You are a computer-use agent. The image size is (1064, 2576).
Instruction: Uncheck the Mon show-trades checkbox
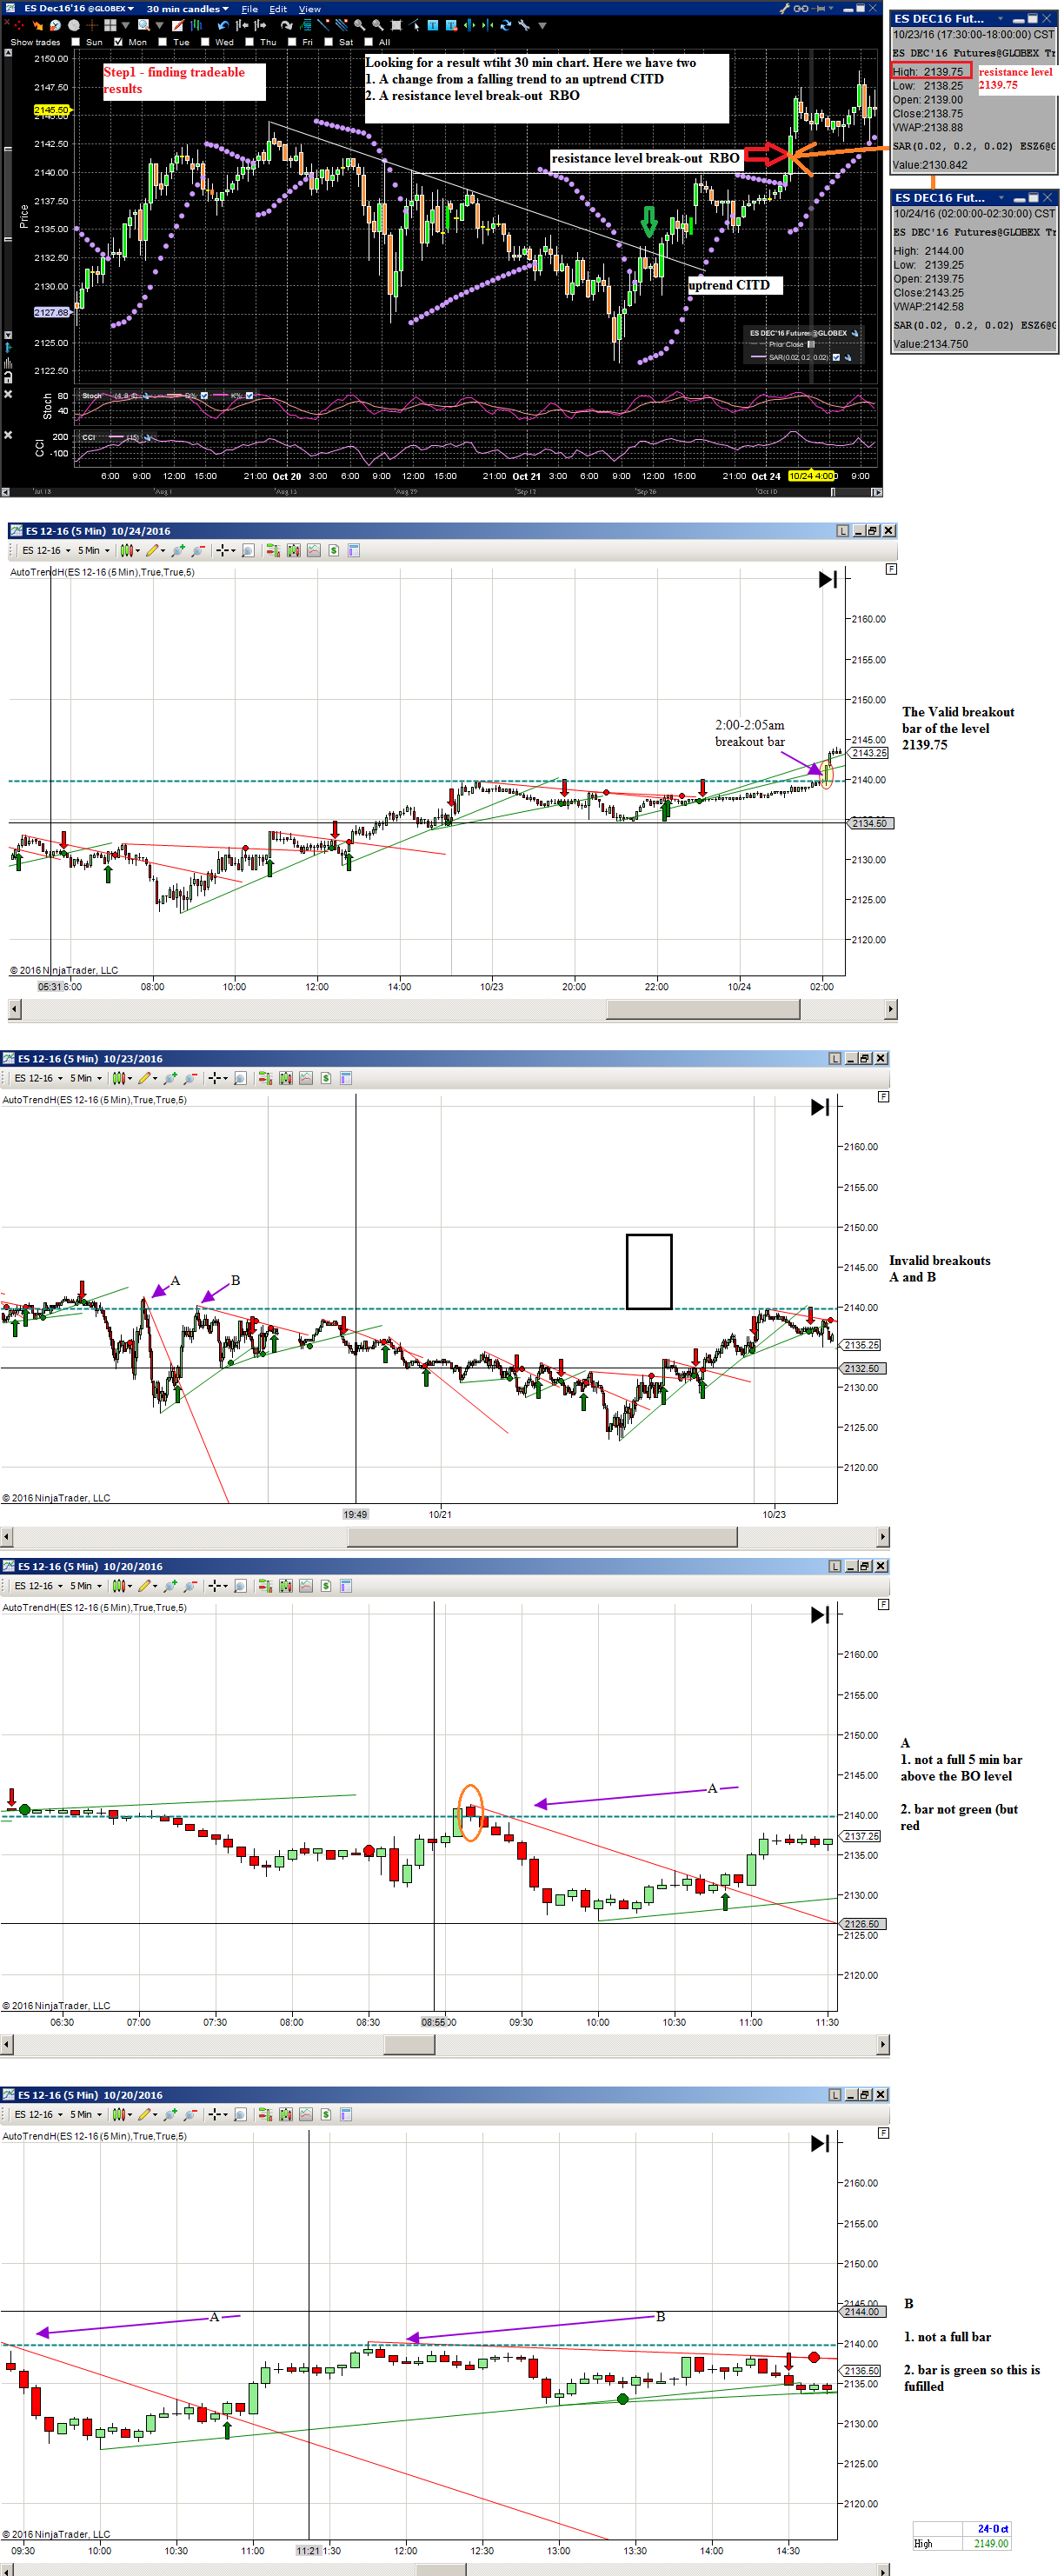(x=118, y=42)
